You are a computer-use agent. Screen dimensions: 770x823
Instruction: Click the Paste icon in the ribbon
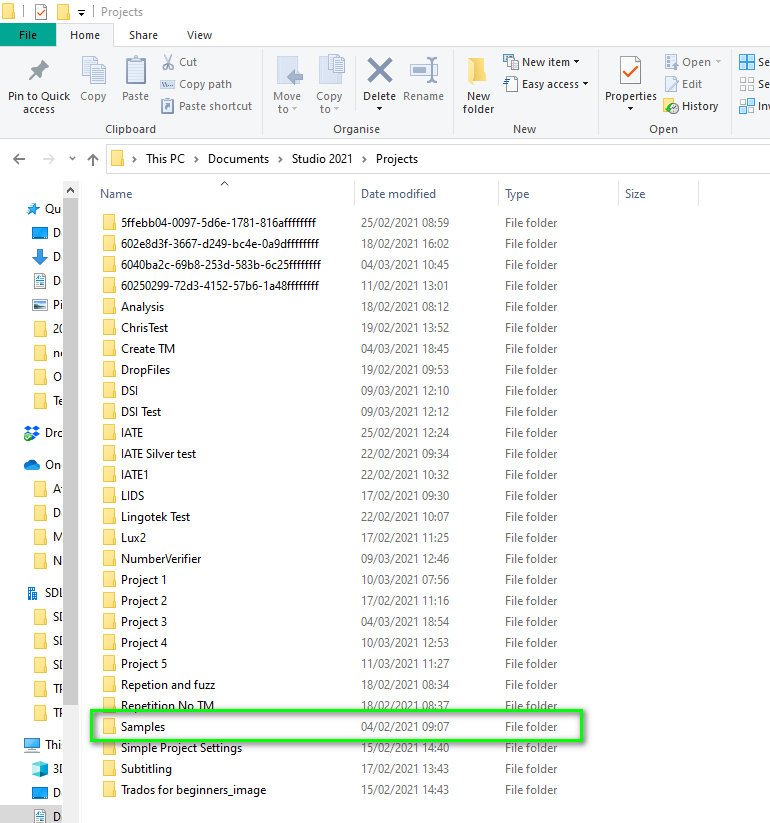click(135, 73)
